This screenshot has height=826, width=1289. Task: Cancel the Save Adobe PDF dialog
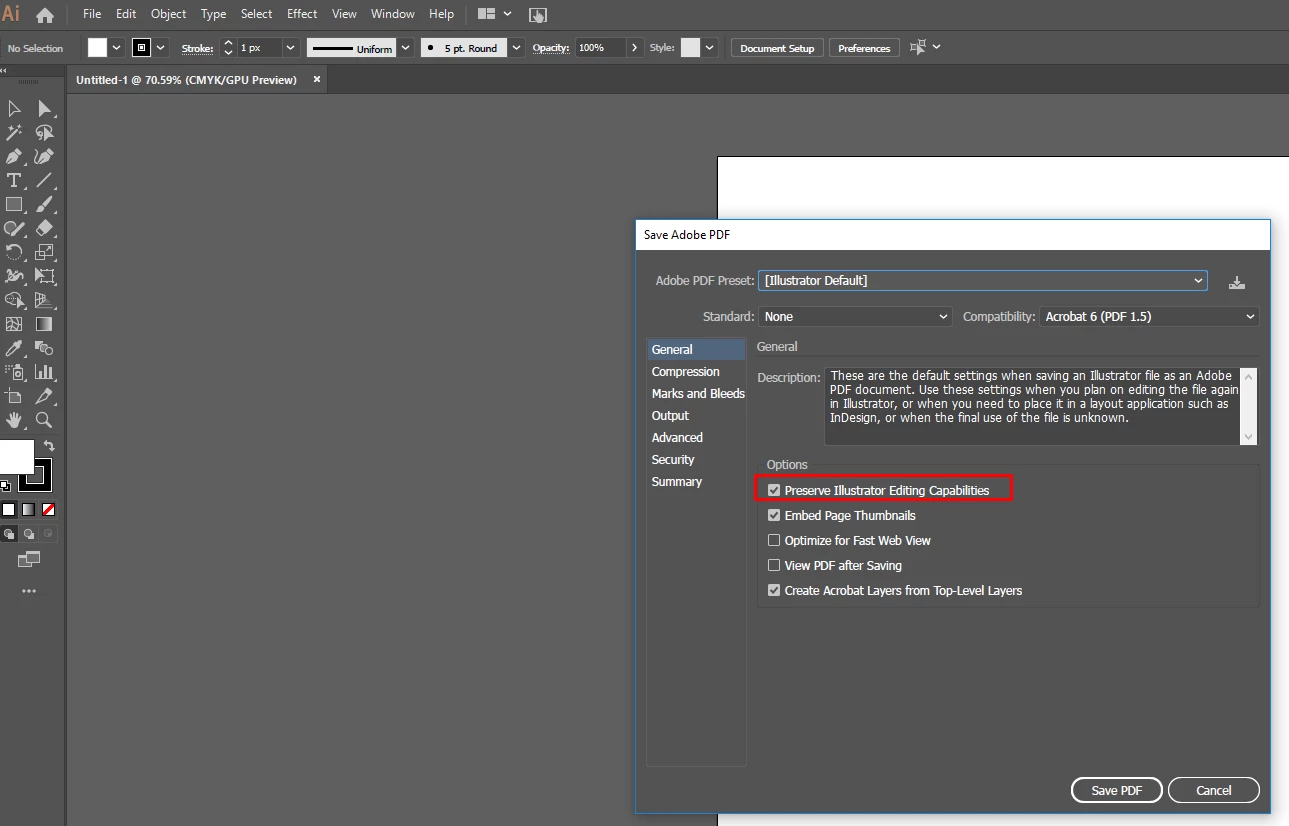click(x=1214, y=790)
